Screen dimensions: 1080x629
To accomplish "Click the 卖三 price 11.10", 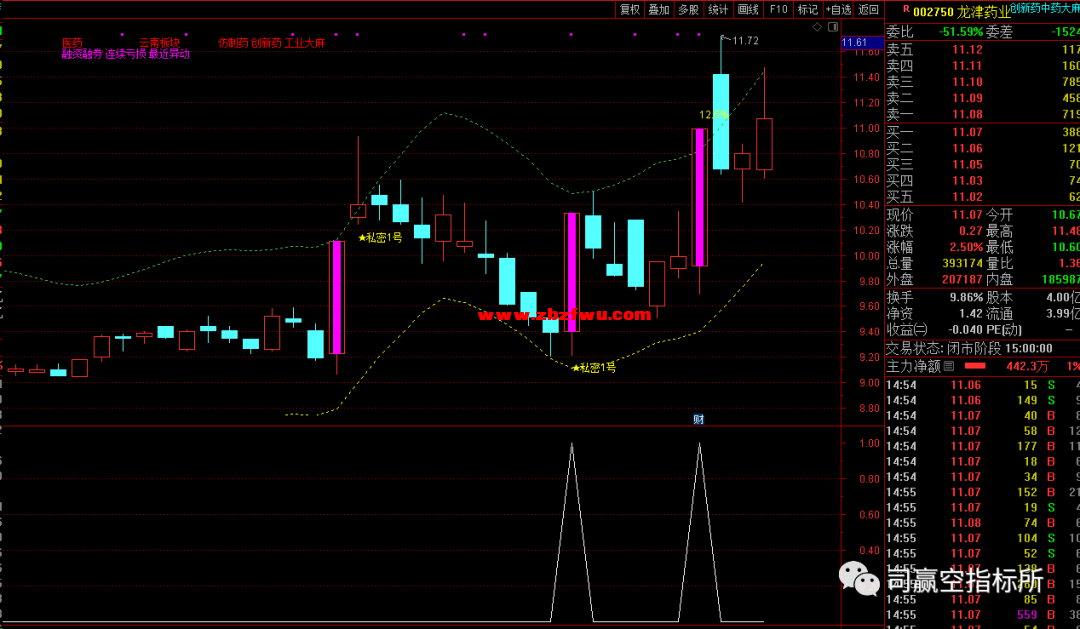I will 967,82.
